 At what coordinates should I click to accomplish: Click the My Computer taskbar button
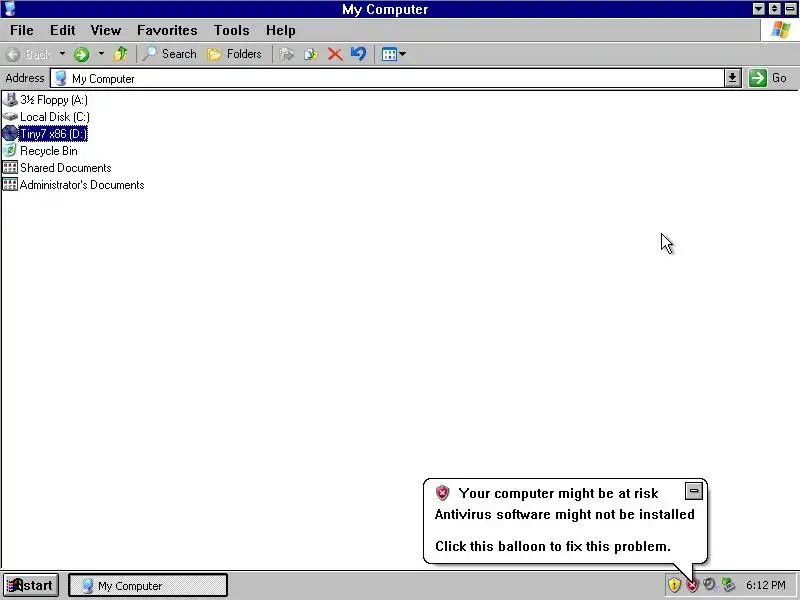148,585
